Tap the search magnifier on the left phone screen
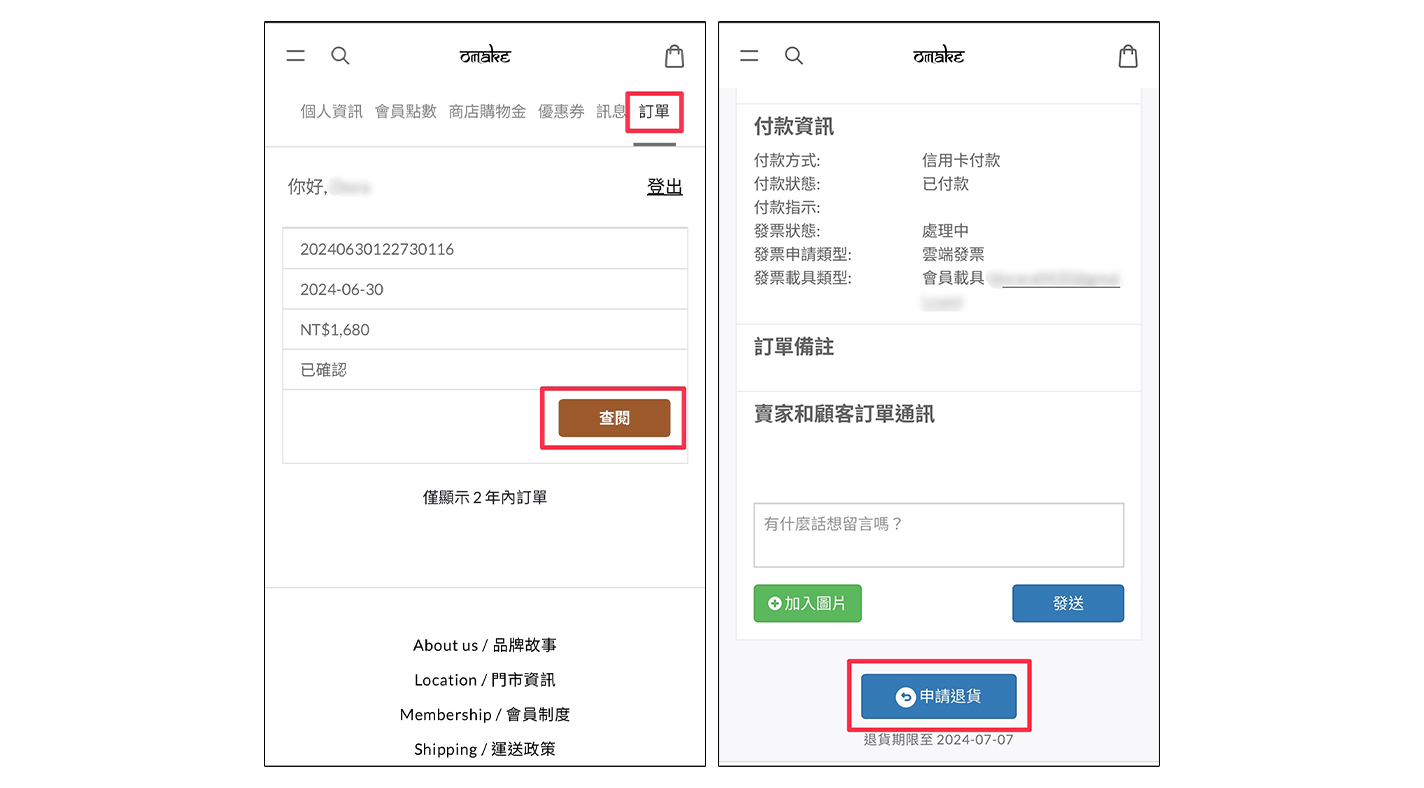 pyautogui.click(x=340, y=56)
